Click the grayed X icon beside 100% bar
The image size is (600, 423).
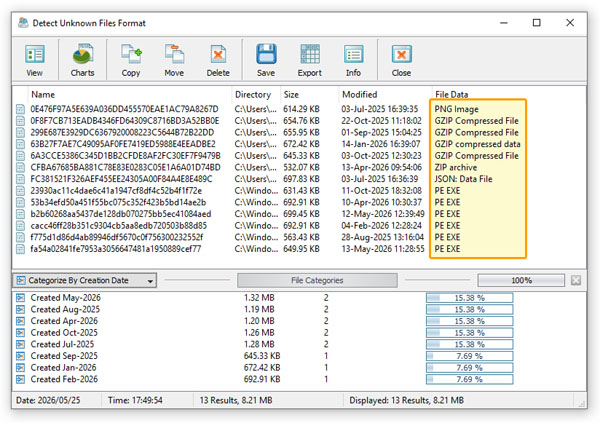576,281
